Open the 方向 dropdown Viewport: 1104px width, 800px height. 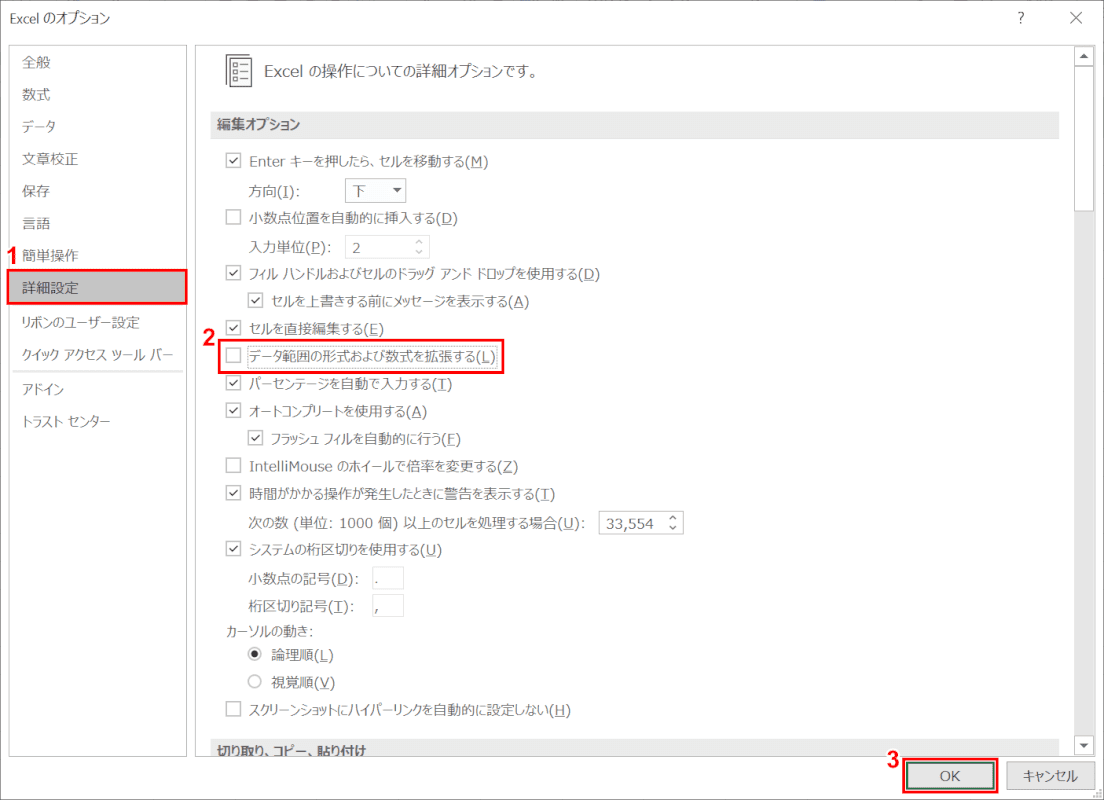375,191
